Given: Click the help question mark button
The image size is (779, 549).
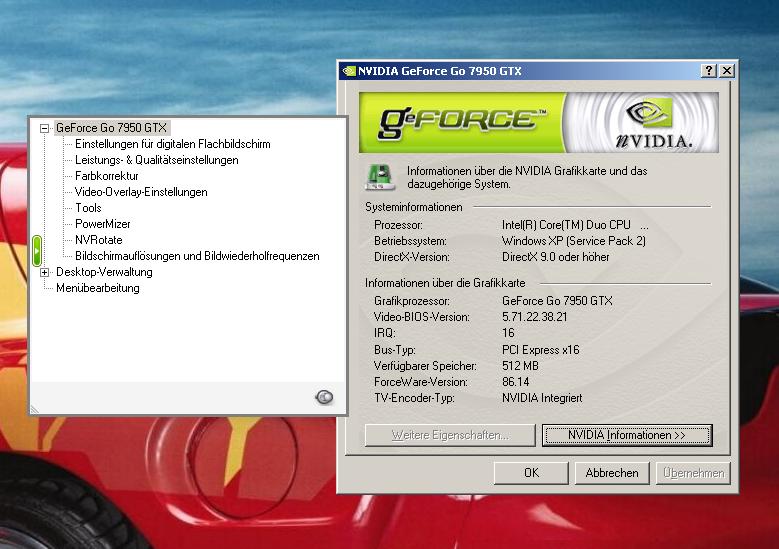Looking at the screenshot, I should (709, 71).
